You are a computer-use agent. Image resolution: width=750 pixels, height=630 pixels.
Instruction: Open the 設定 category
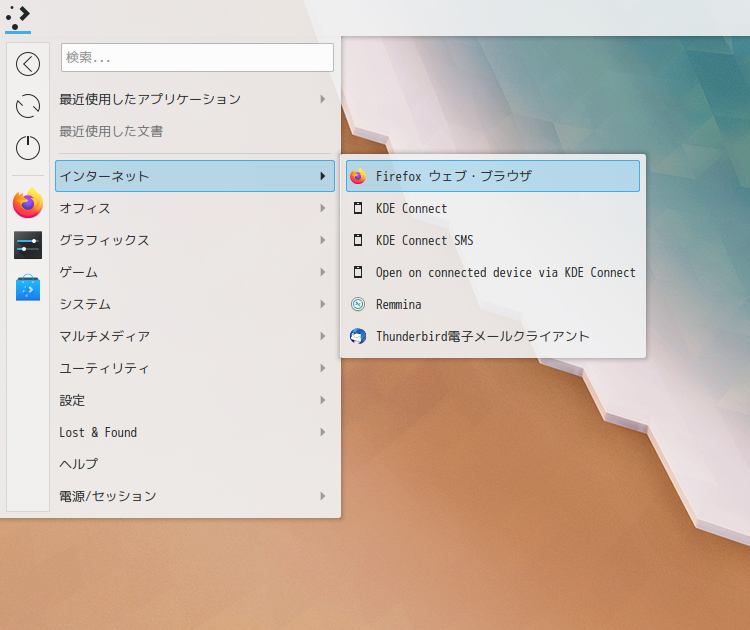pyautogui.click(x=194, y=400)
